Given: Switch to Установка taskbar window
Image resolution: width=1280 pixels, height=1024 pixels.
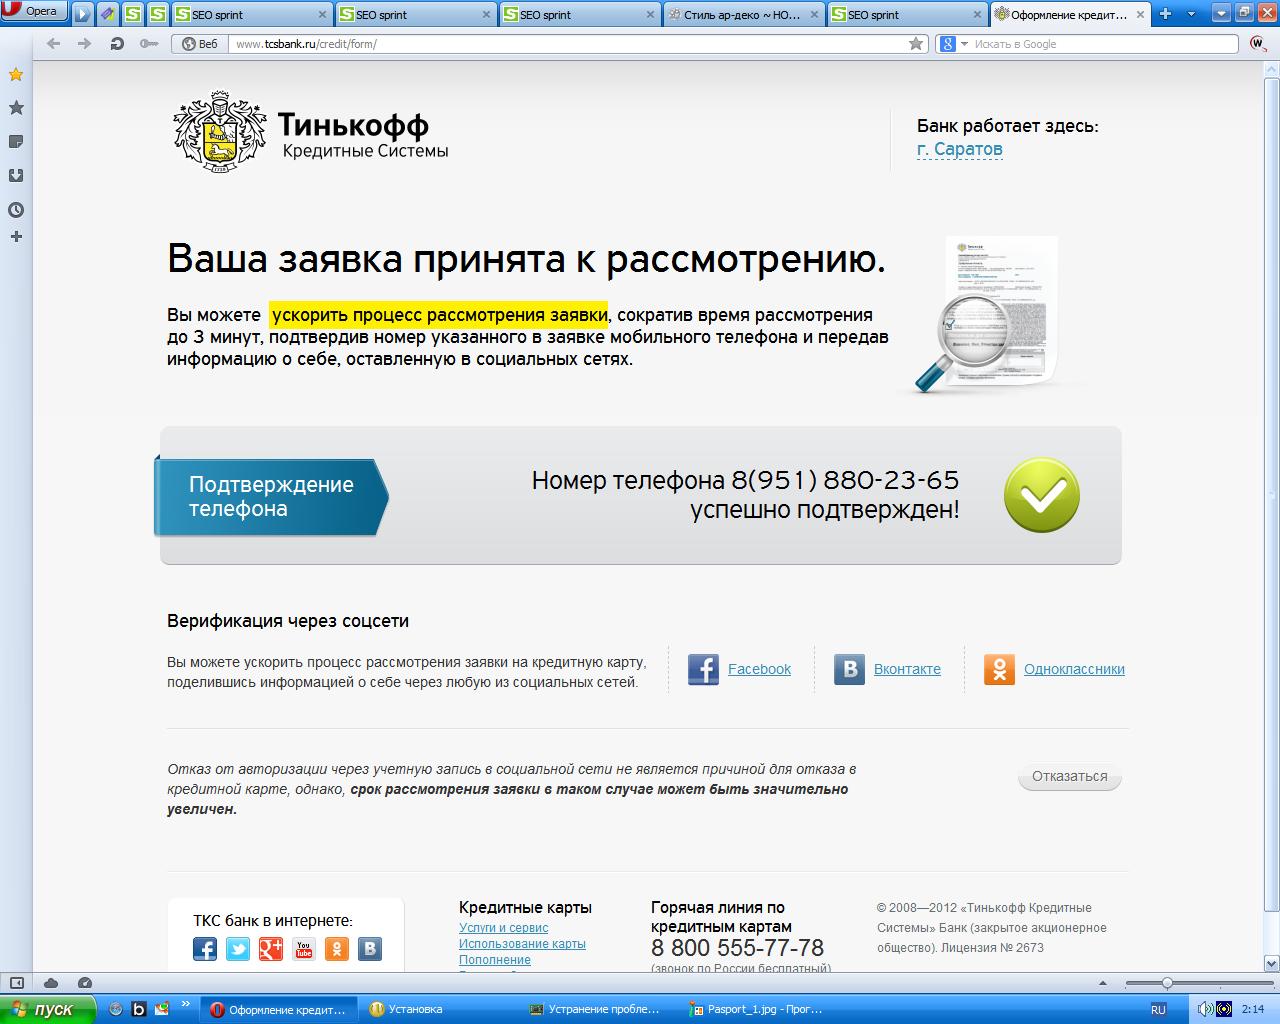Looking at the screenshot, I should click(437, 1009).
